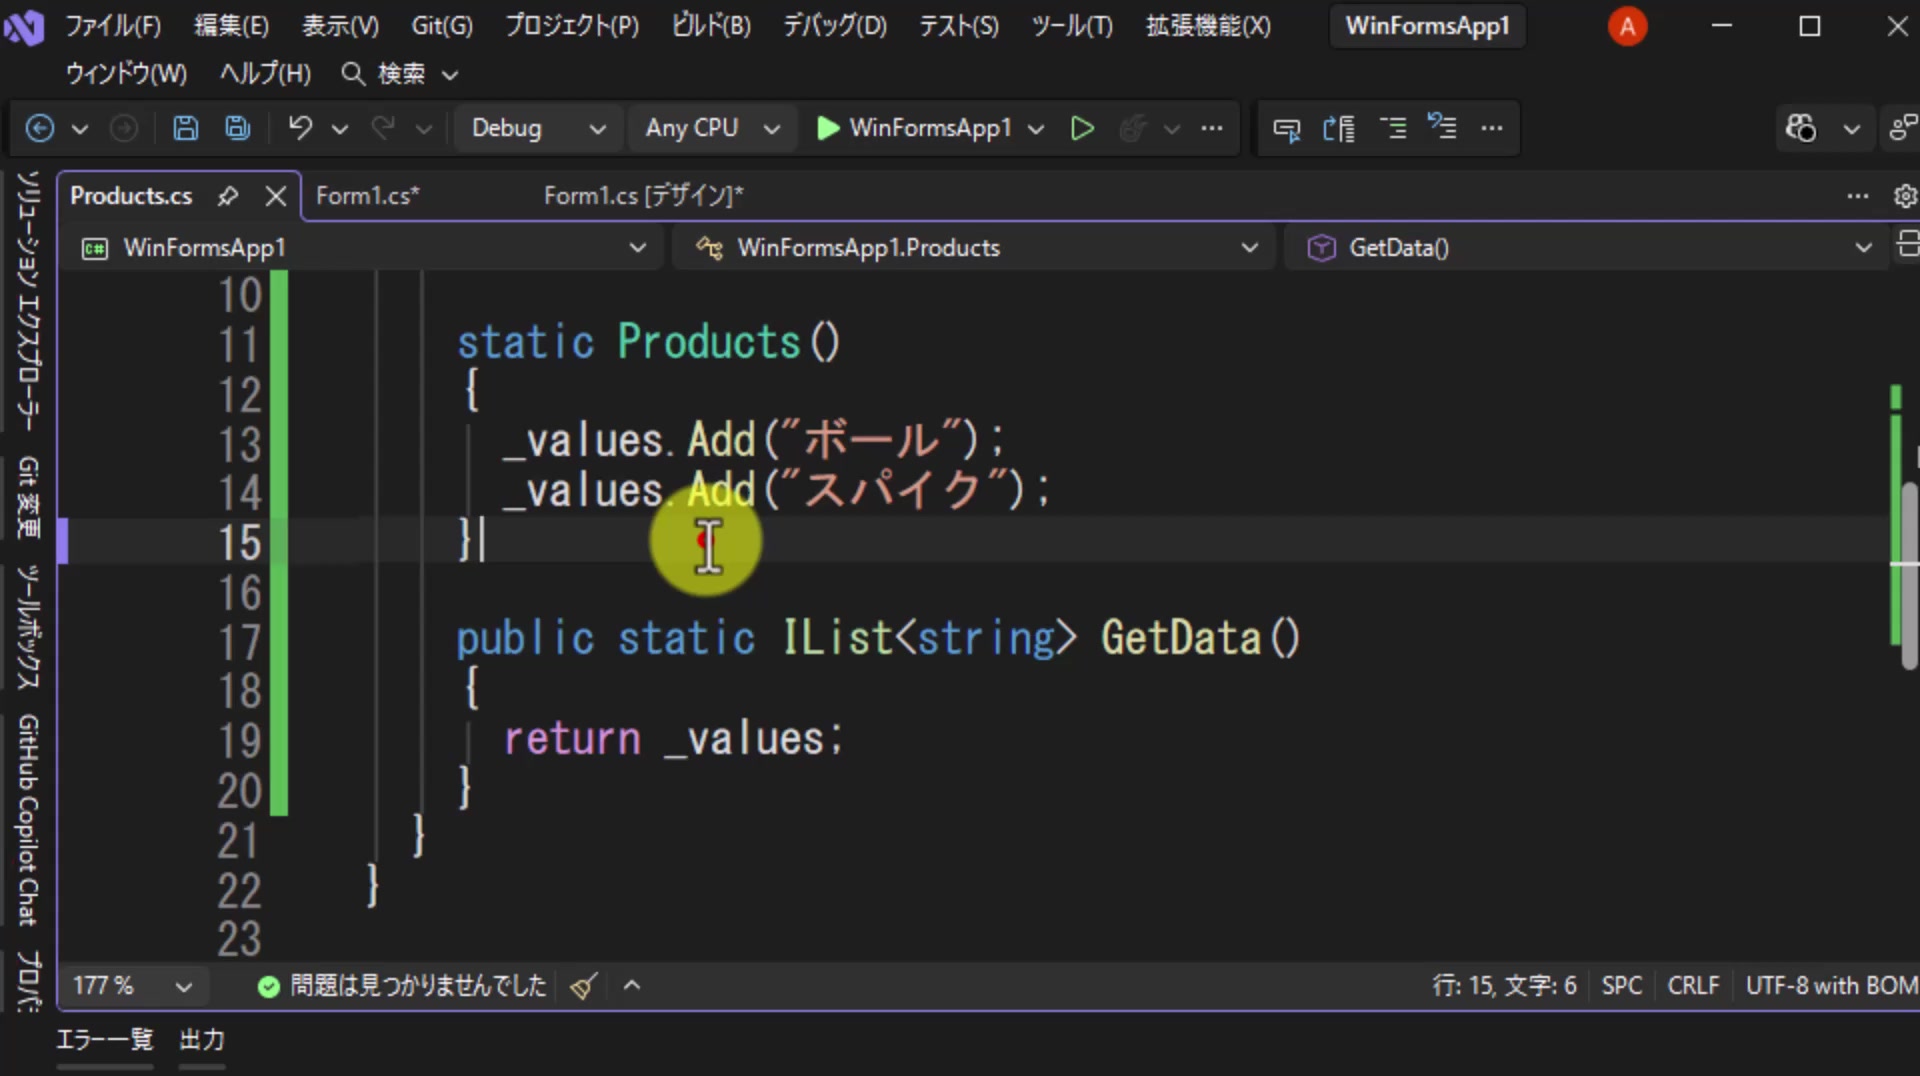Open the デバッグ(D) menu
1920x1076 pixels.
coord(834,26)
